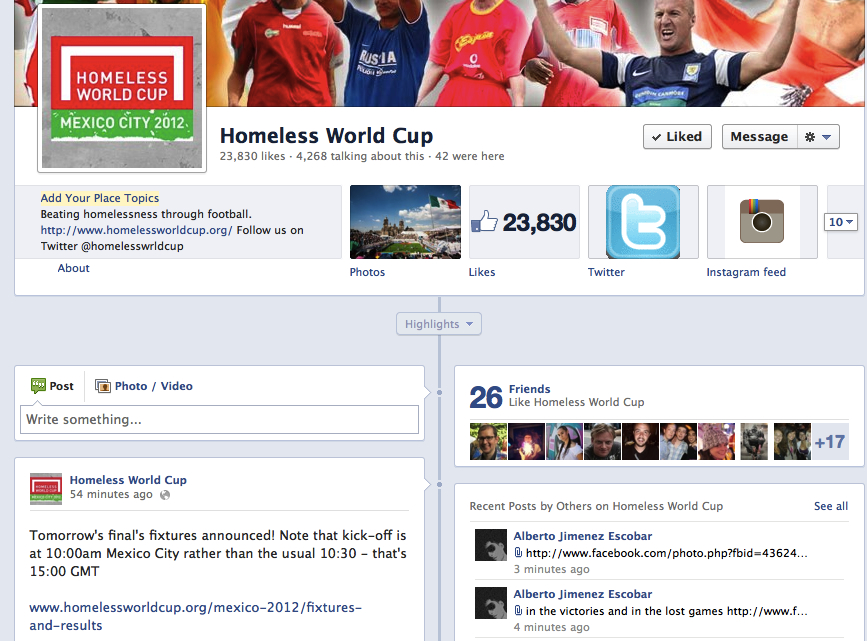Click the thumbs-up Likes count tile
The image size is (867, 641).
(524, 222)
